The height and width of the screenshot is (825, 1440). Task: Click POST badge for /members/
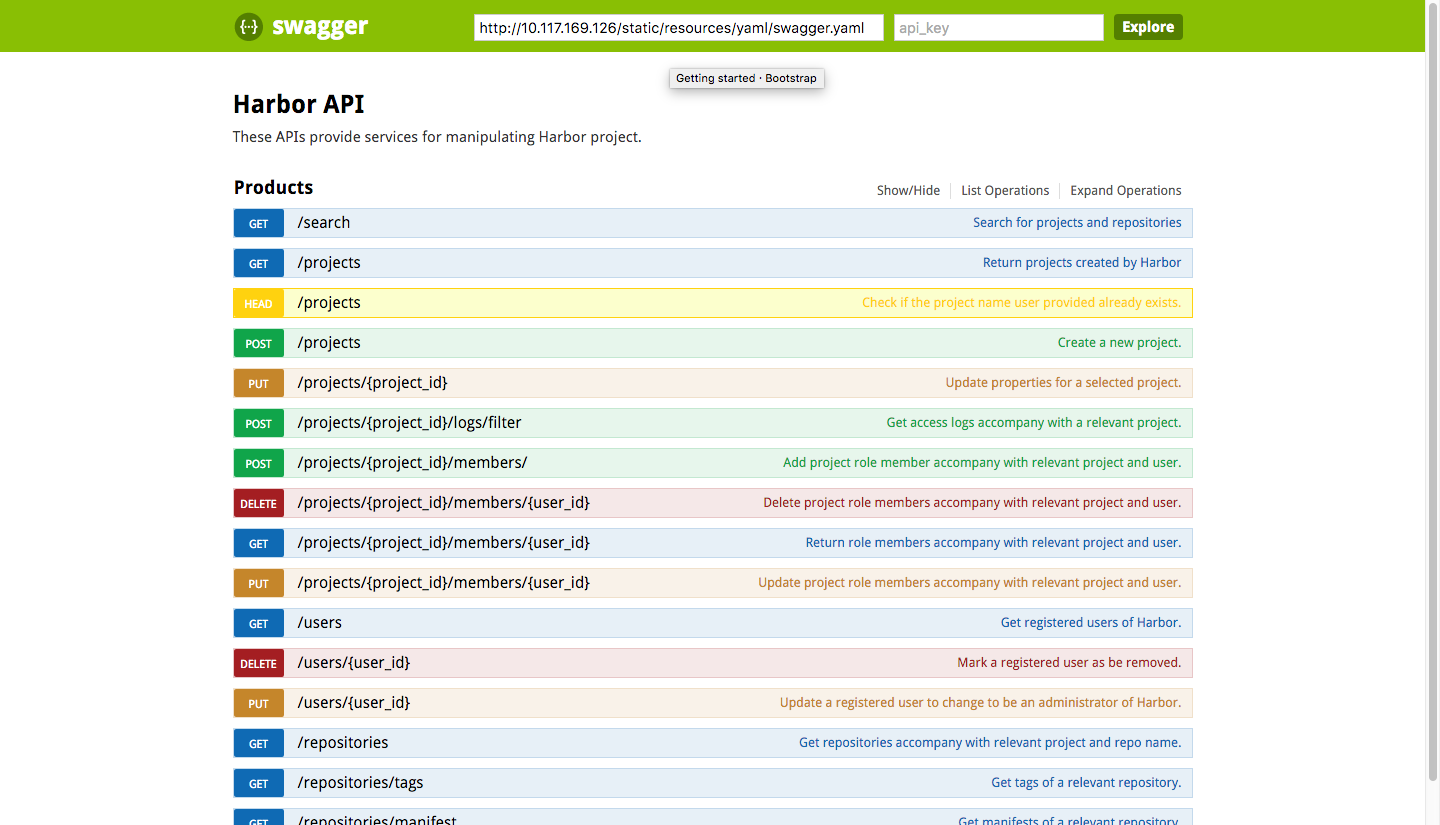(x=259, y=463)
